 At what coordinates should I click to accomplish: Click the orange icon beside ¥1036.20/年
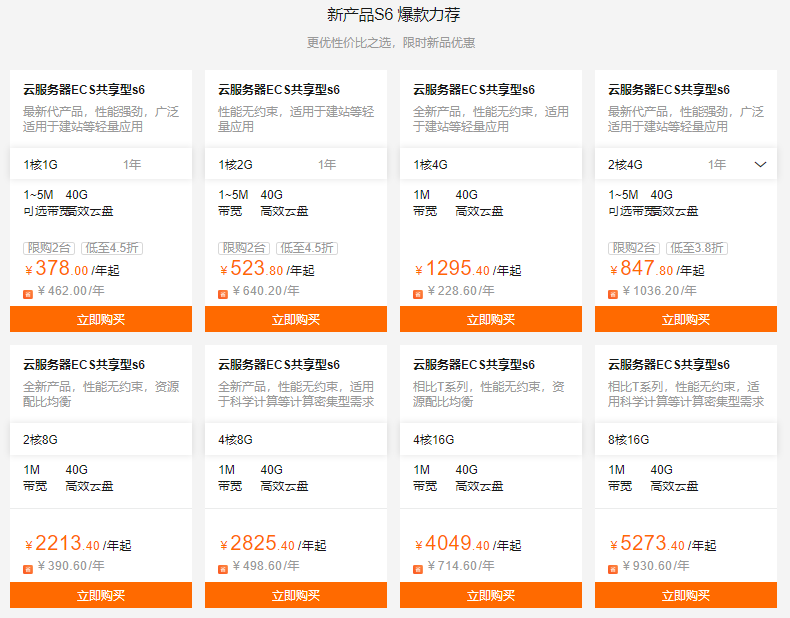[613, 294]
